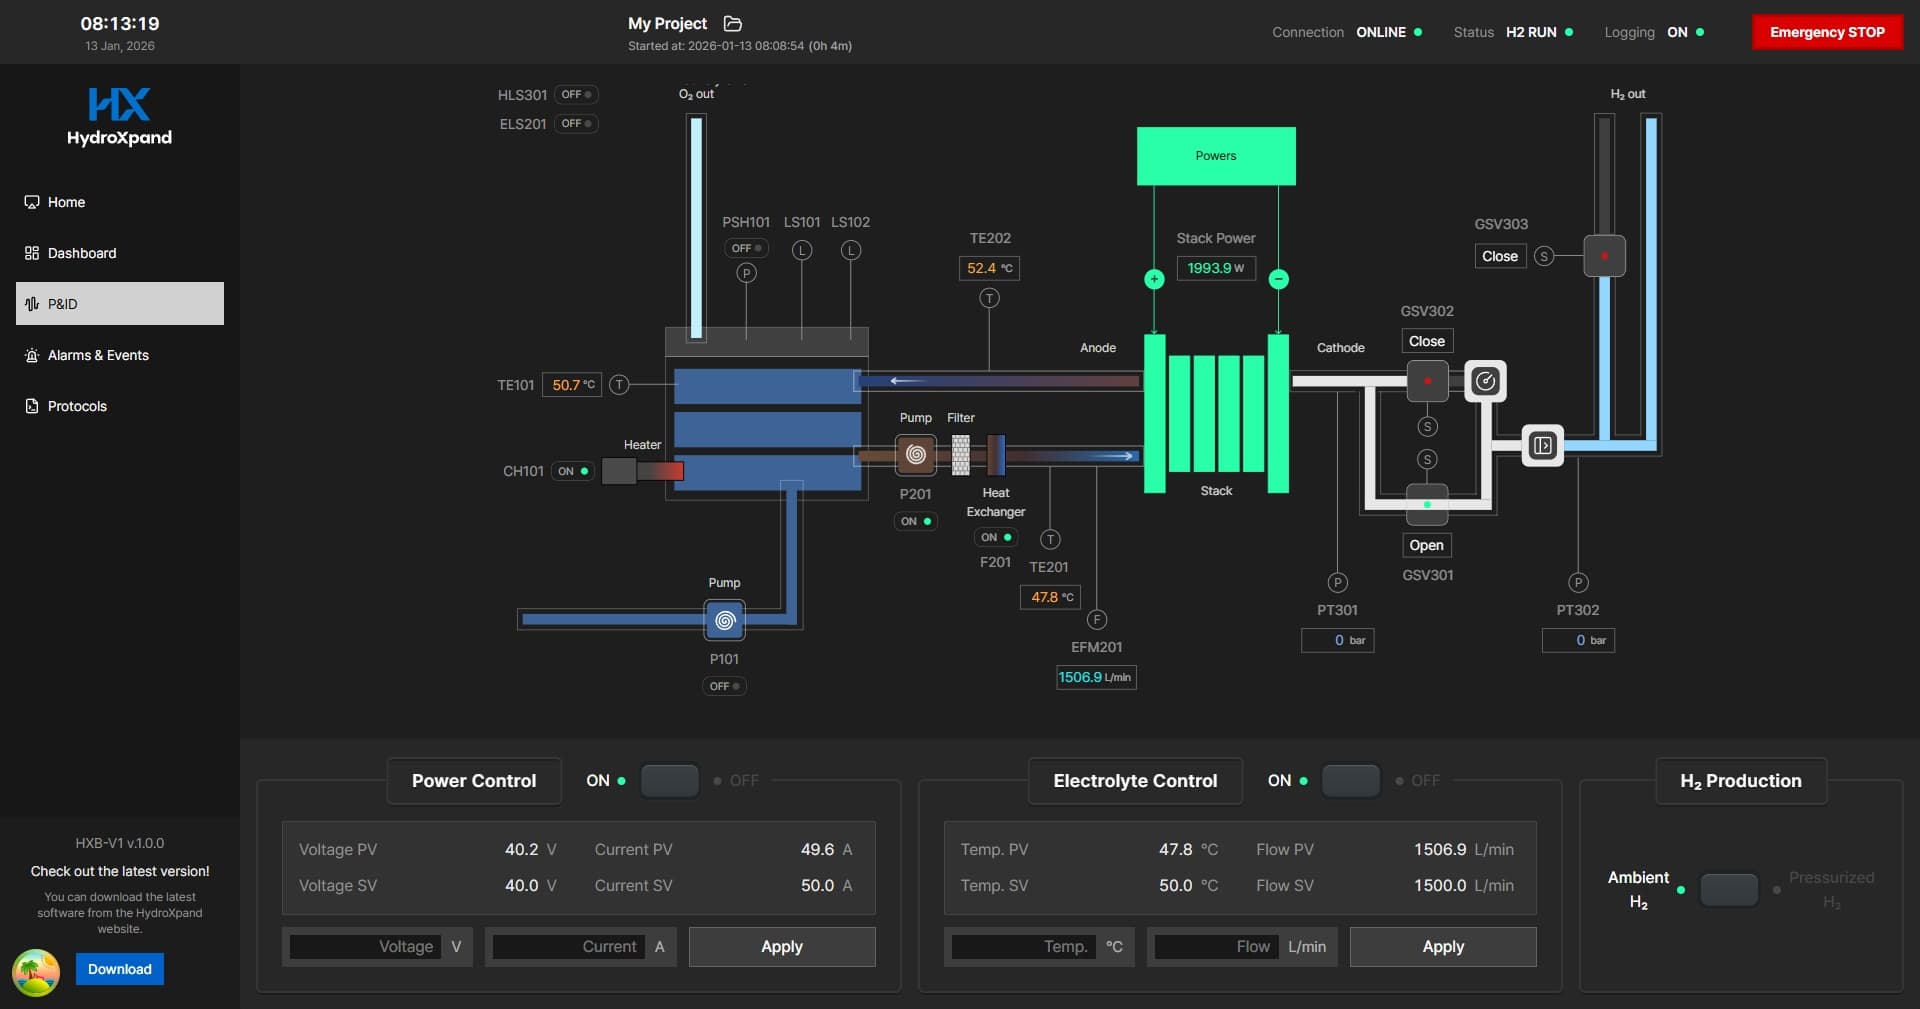Image resolution: width=1920 pixels, height=1009 pixels.
Task: Go to Alarms & Events
Action: pyautogui.click(x=98, y=355)
